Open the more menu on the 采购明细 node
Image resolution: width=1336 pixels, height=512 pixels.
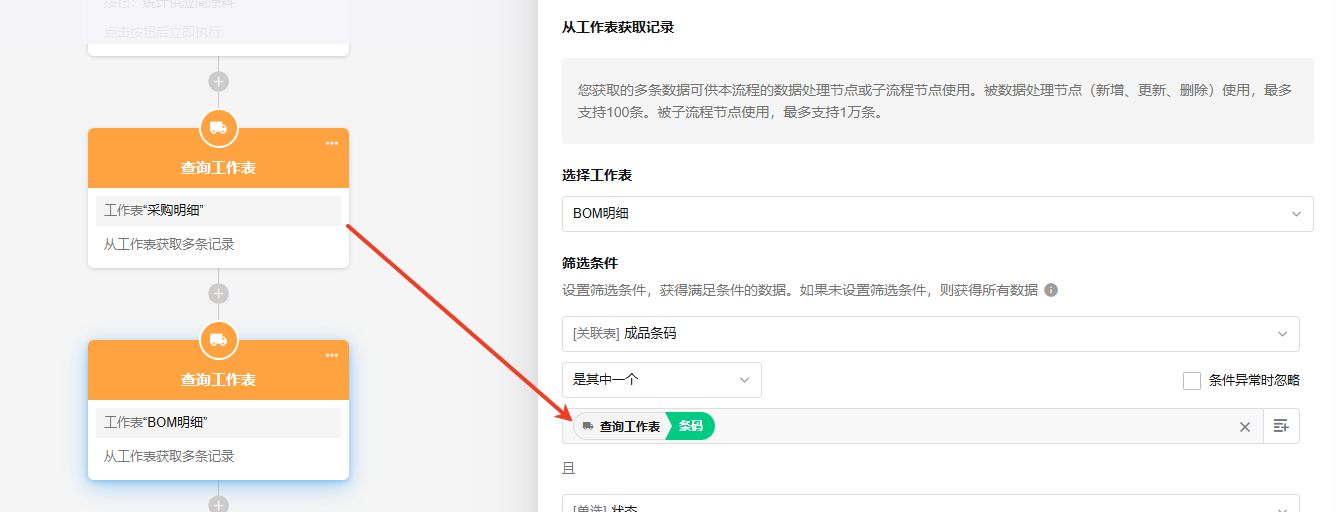coord(332,143)
